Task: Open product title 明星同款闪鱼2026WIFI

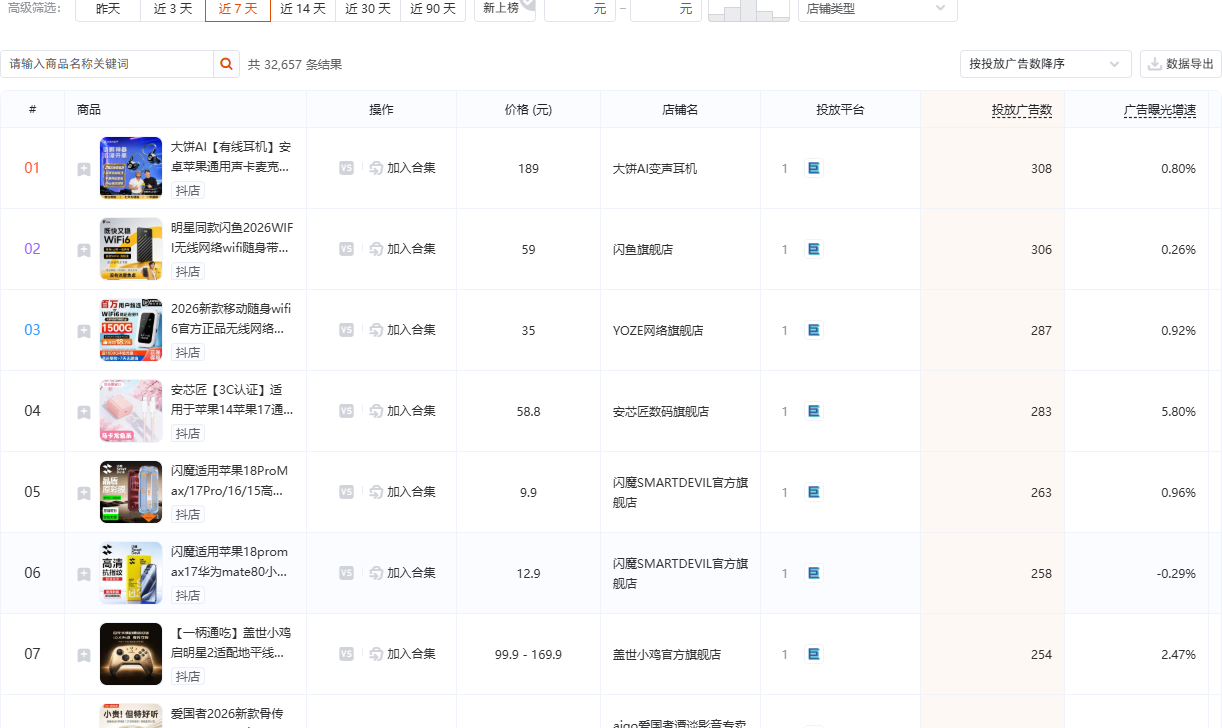Action: click(232, 237)
